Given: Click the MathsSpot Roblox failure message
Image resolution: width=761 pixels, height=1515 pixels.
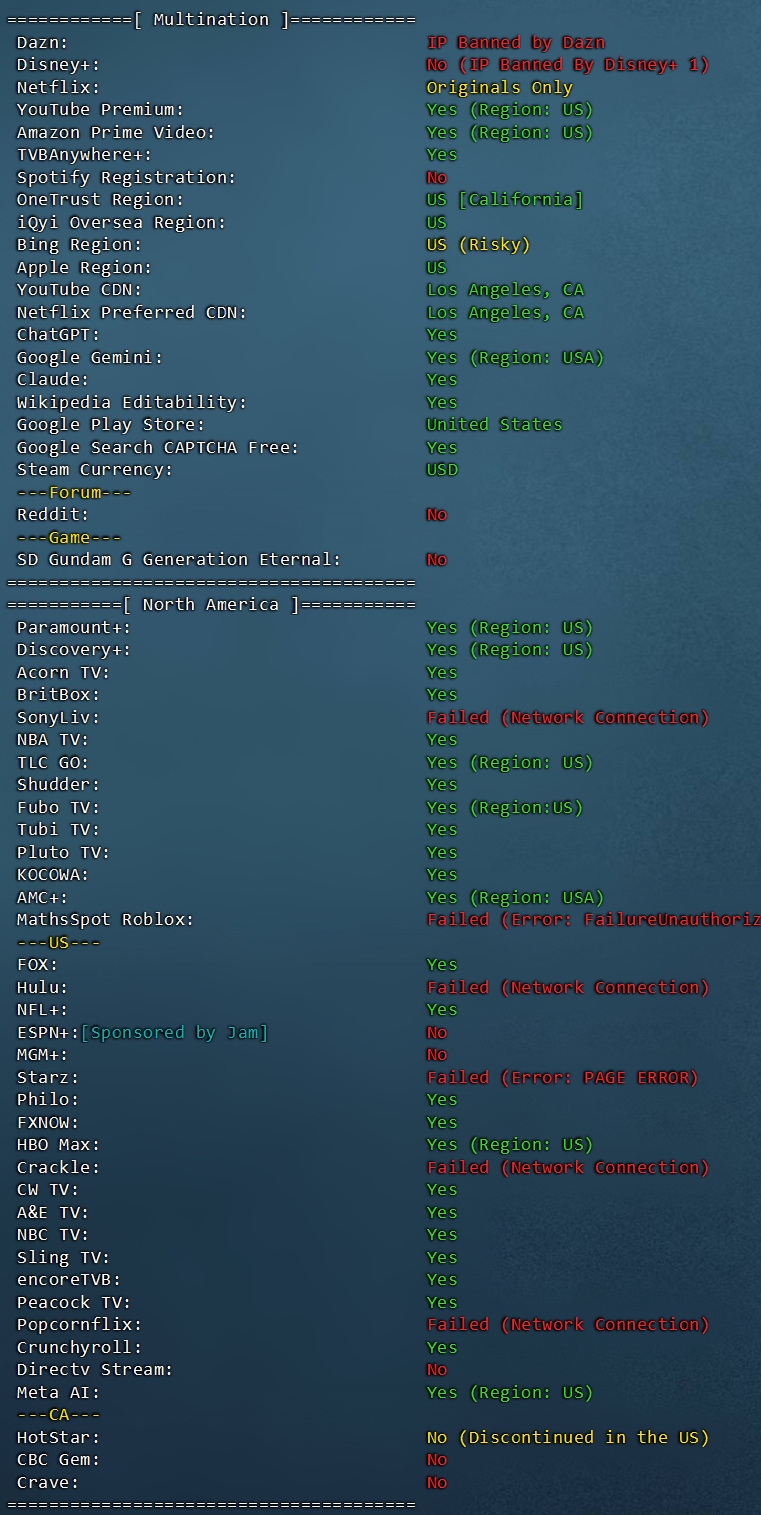Looking at the screenshot, I should click(592, 920).
